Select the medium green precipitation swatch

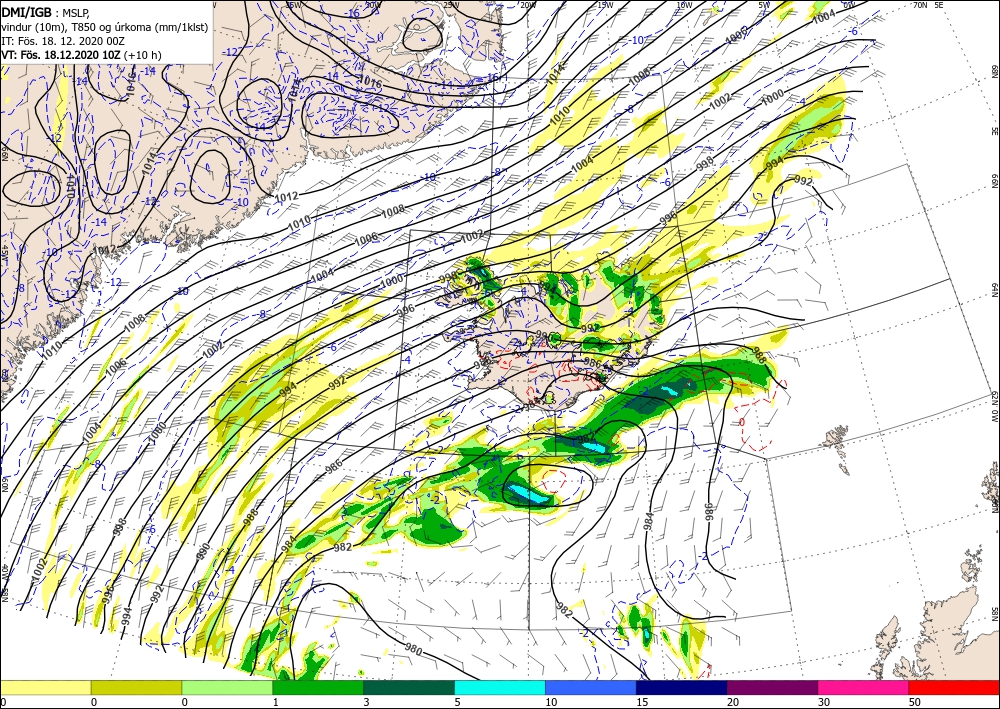318,687
